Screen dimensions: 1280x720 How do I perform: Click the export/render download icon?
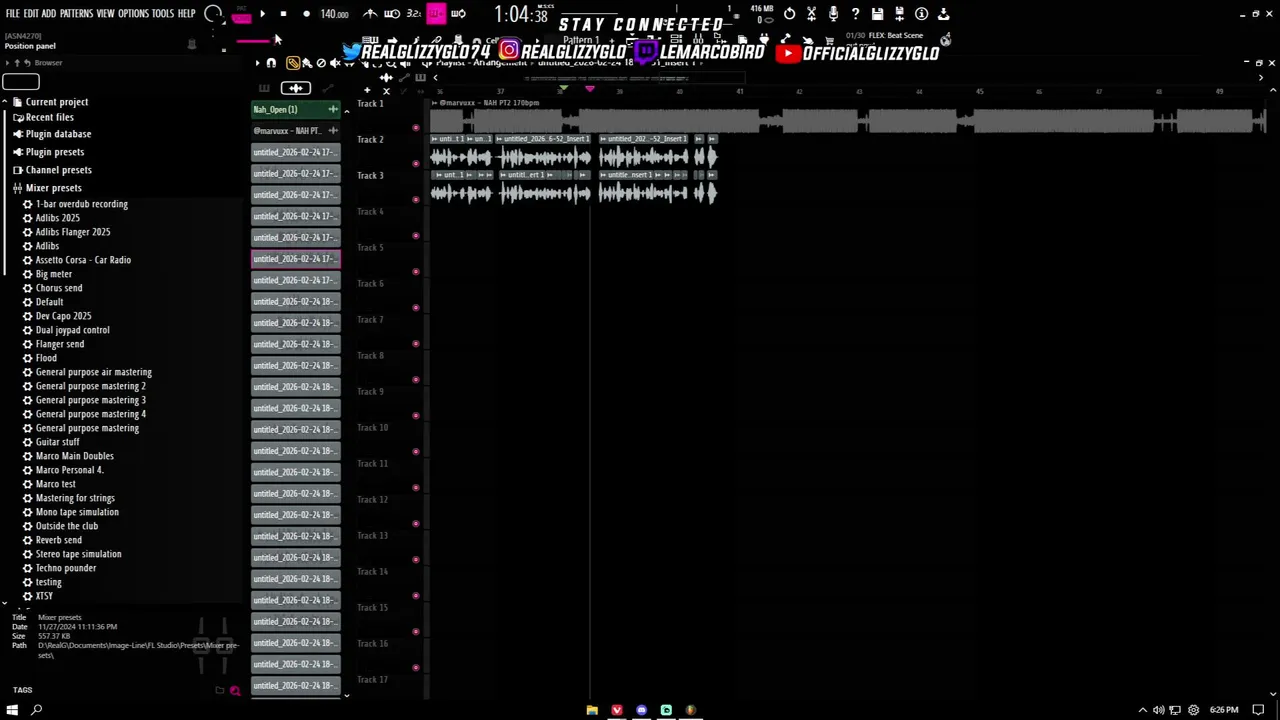[943, 14]
